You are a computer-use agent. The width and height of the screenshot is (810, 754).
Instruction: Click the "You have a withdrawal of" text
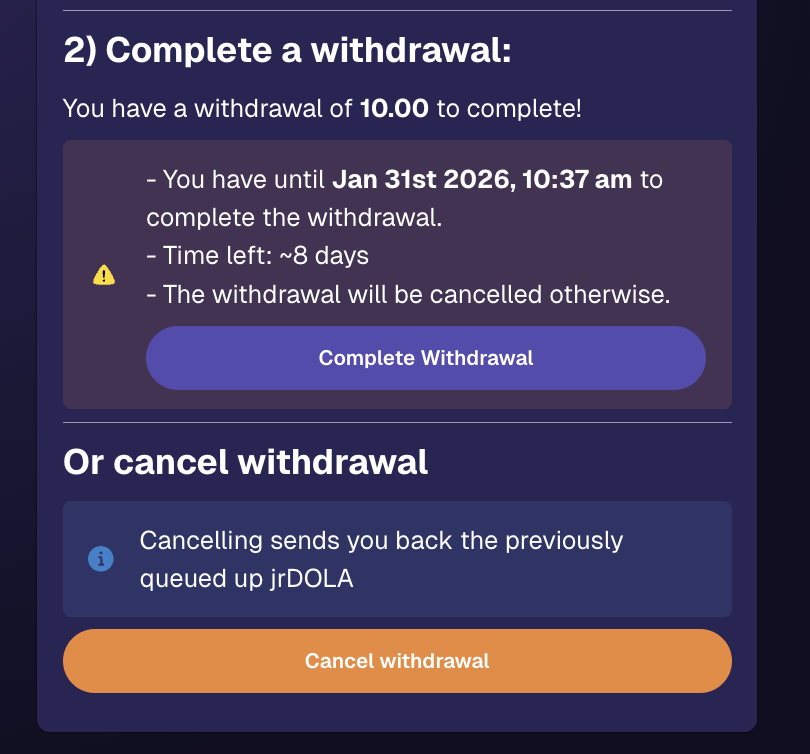(x=207, y=108)
